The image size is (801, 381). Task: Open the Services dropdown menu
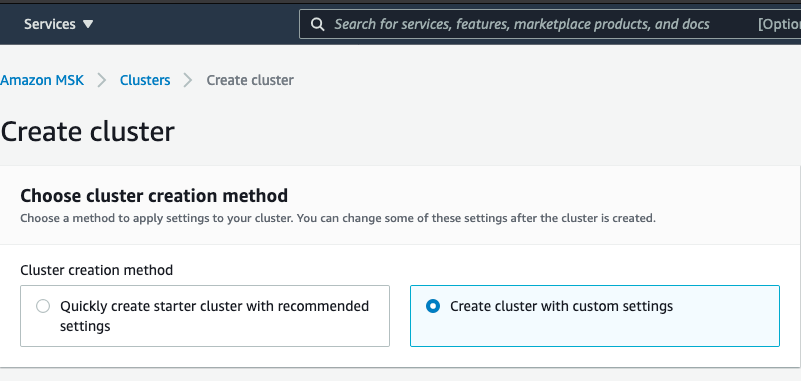click(59, 24)
